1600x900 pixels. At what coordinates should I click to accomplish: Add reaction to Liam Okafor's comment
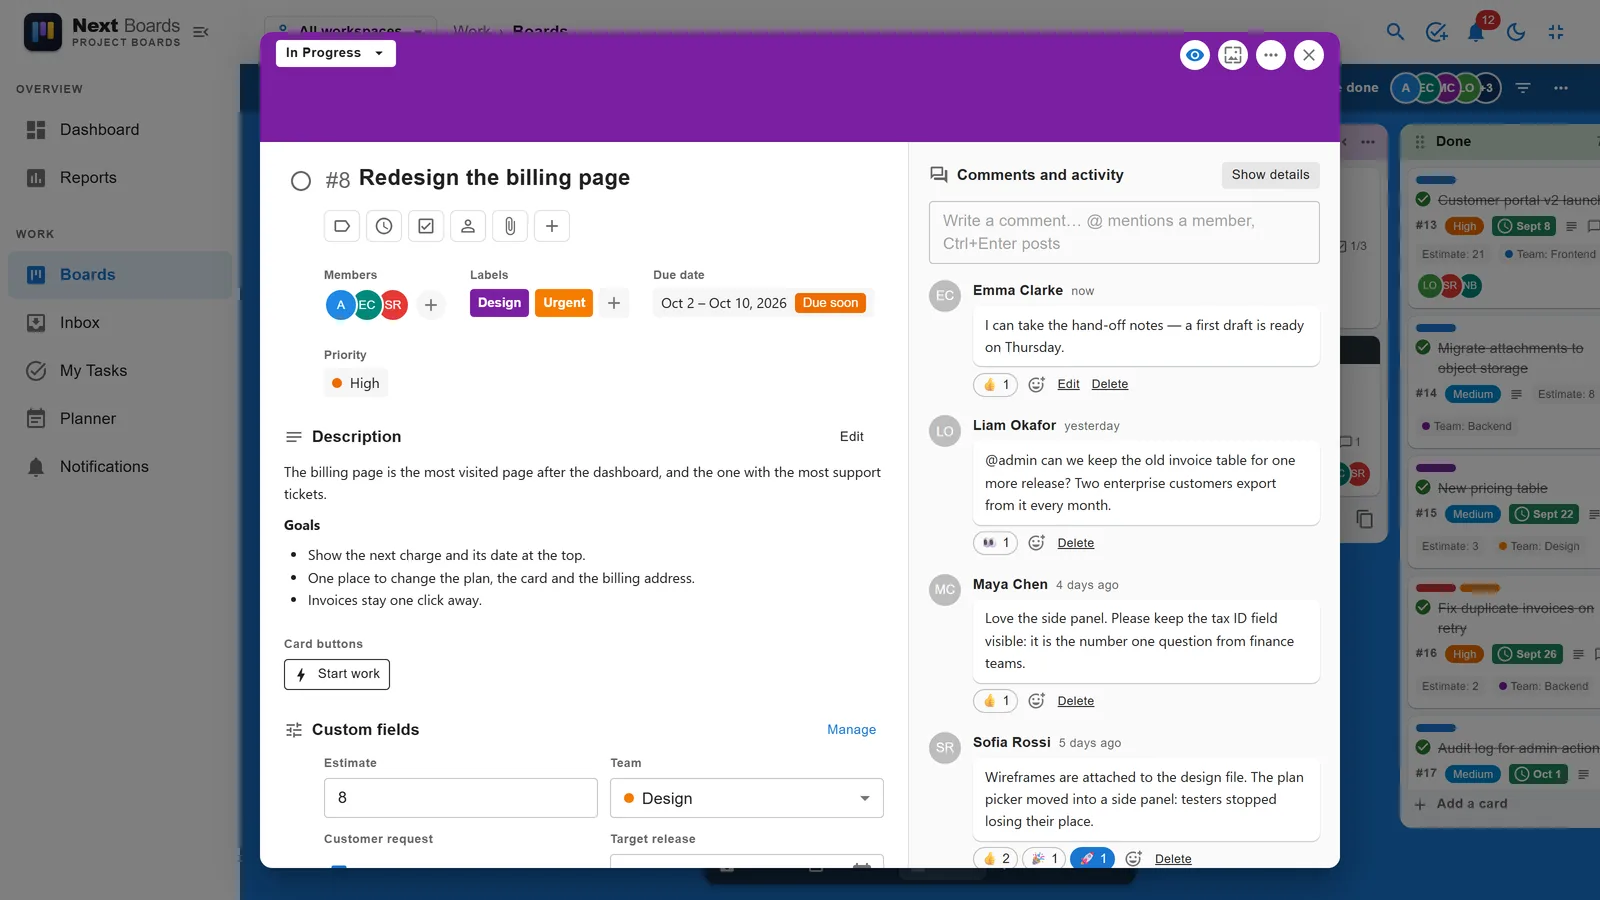[x=1037, y=543]
